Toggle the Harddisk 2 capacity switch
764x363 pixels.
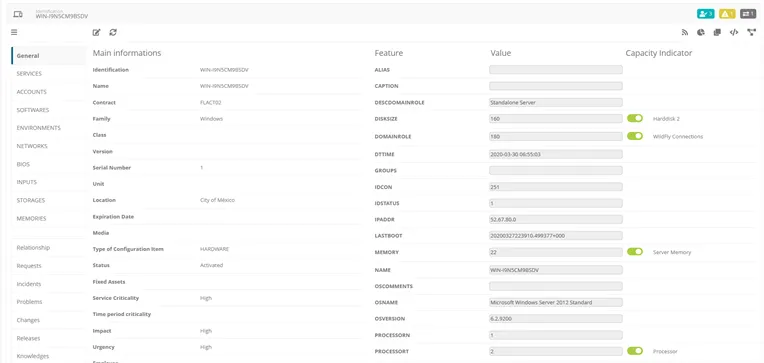[635, 118]
